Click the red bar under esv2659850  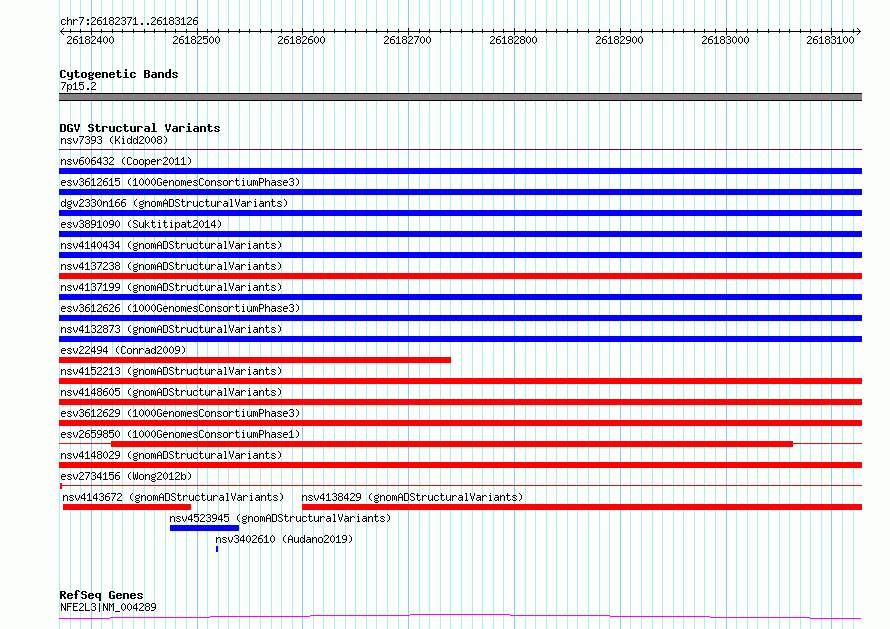452,444
